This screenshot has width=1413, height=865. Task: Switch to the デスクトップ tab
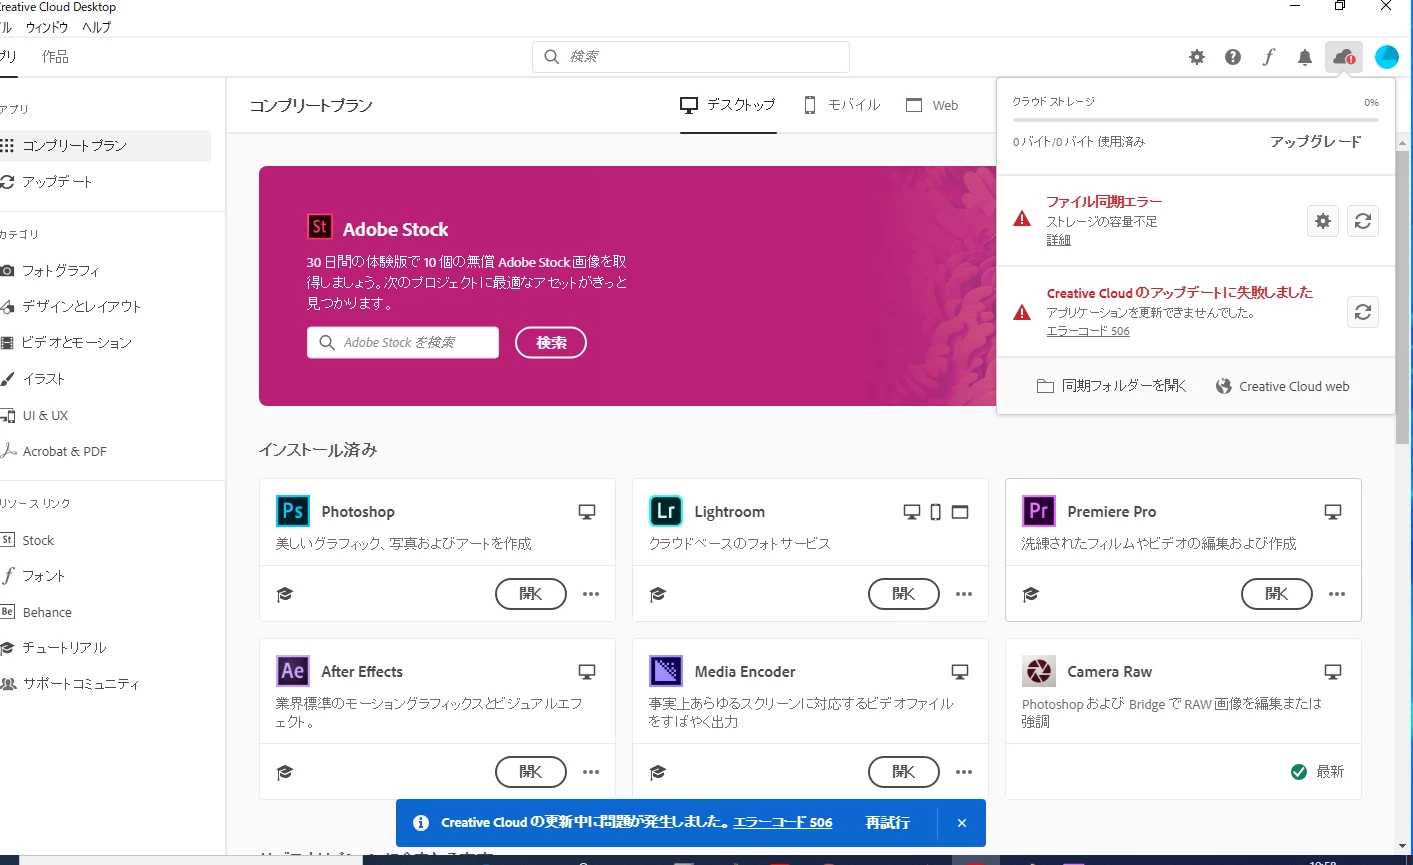pyautogui.click(x=728, y=105)
